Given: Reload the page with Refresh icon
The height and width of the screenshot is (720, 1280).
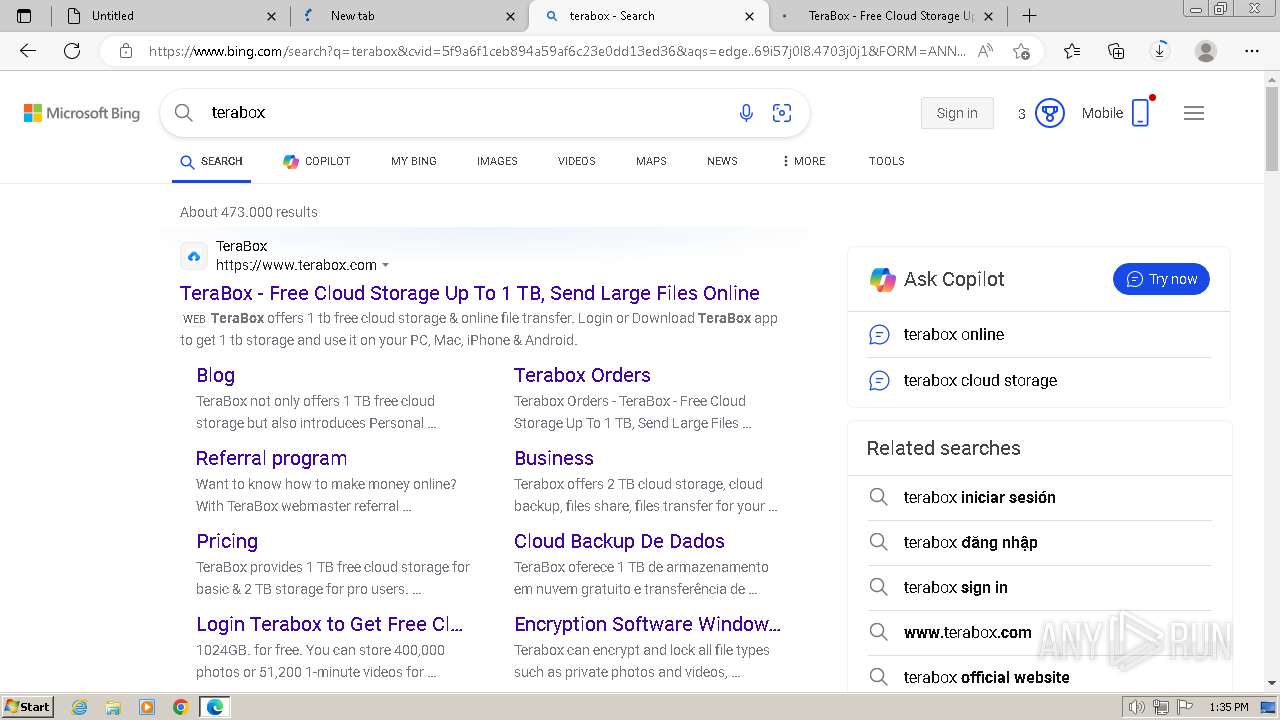Looking at the screenshot, I should (72, 51).
